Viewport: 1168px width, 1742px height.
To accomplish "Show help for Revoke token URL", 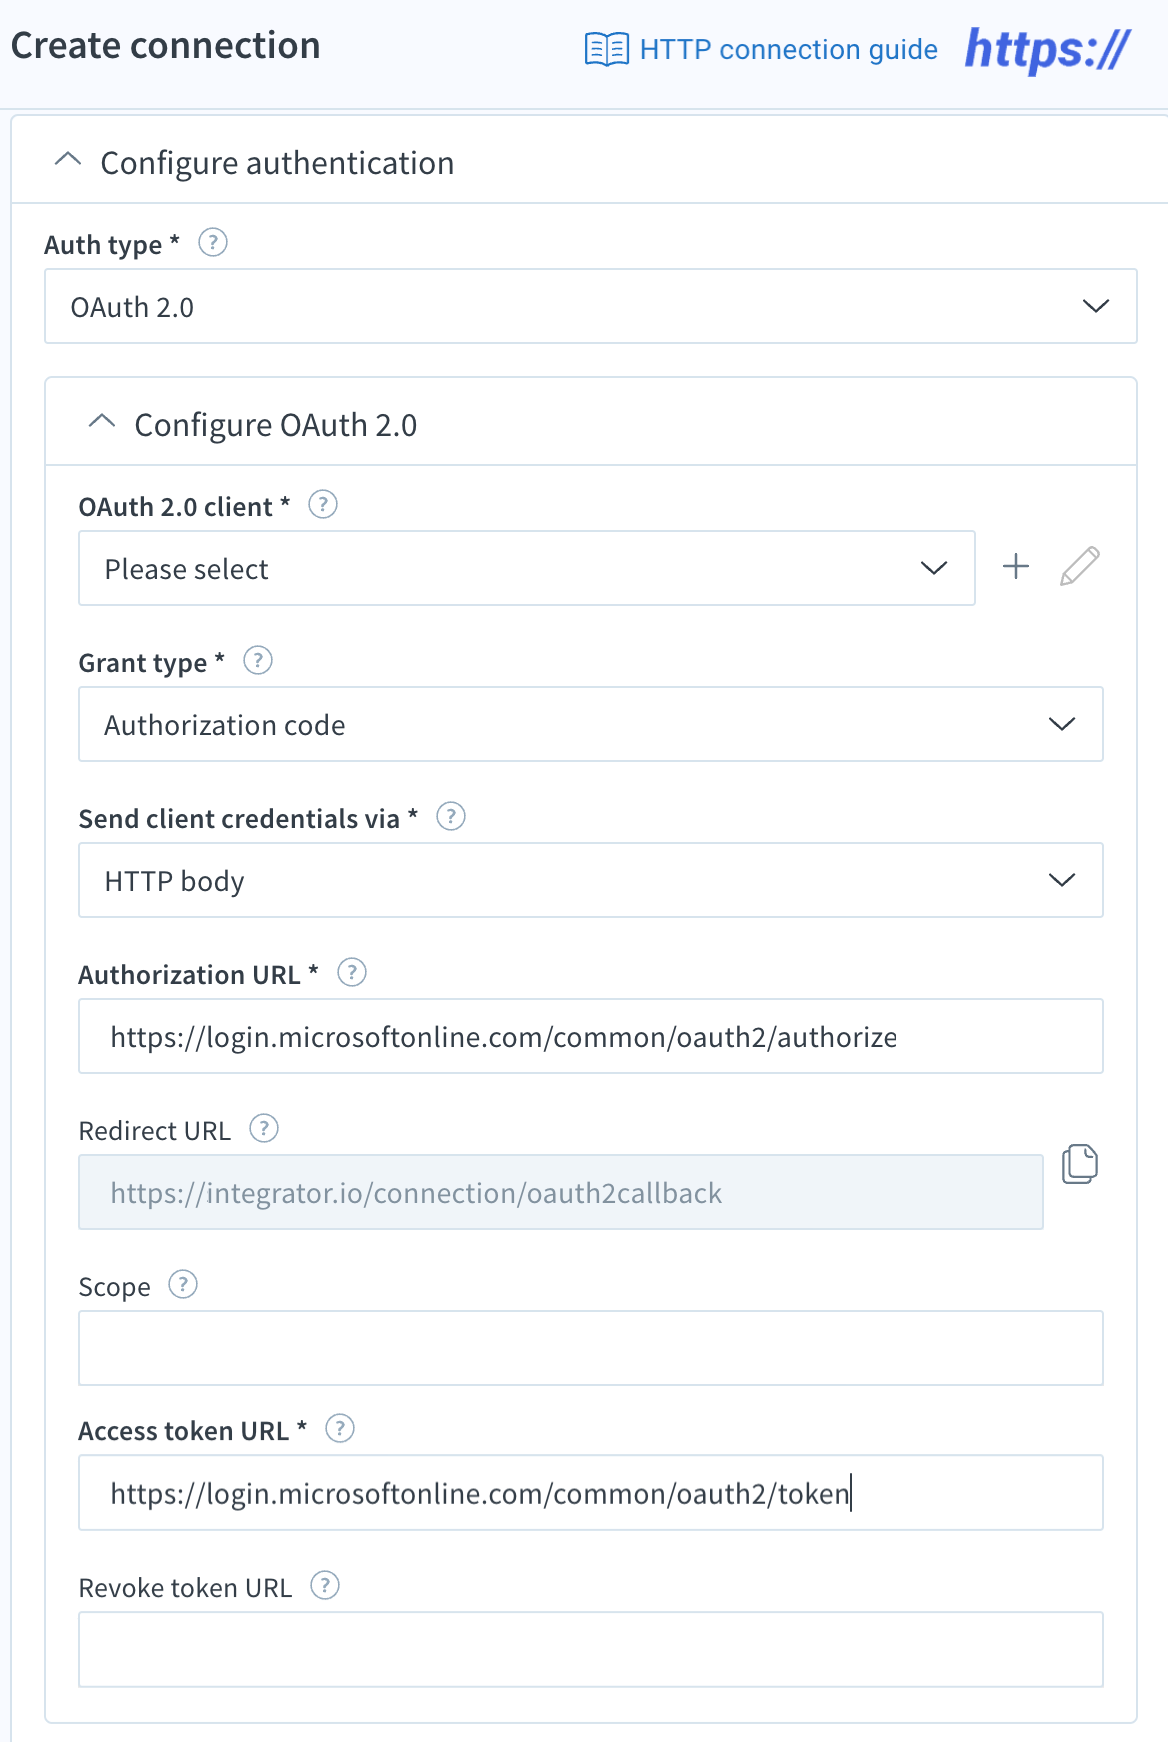I will click(x=325, y=1585).
